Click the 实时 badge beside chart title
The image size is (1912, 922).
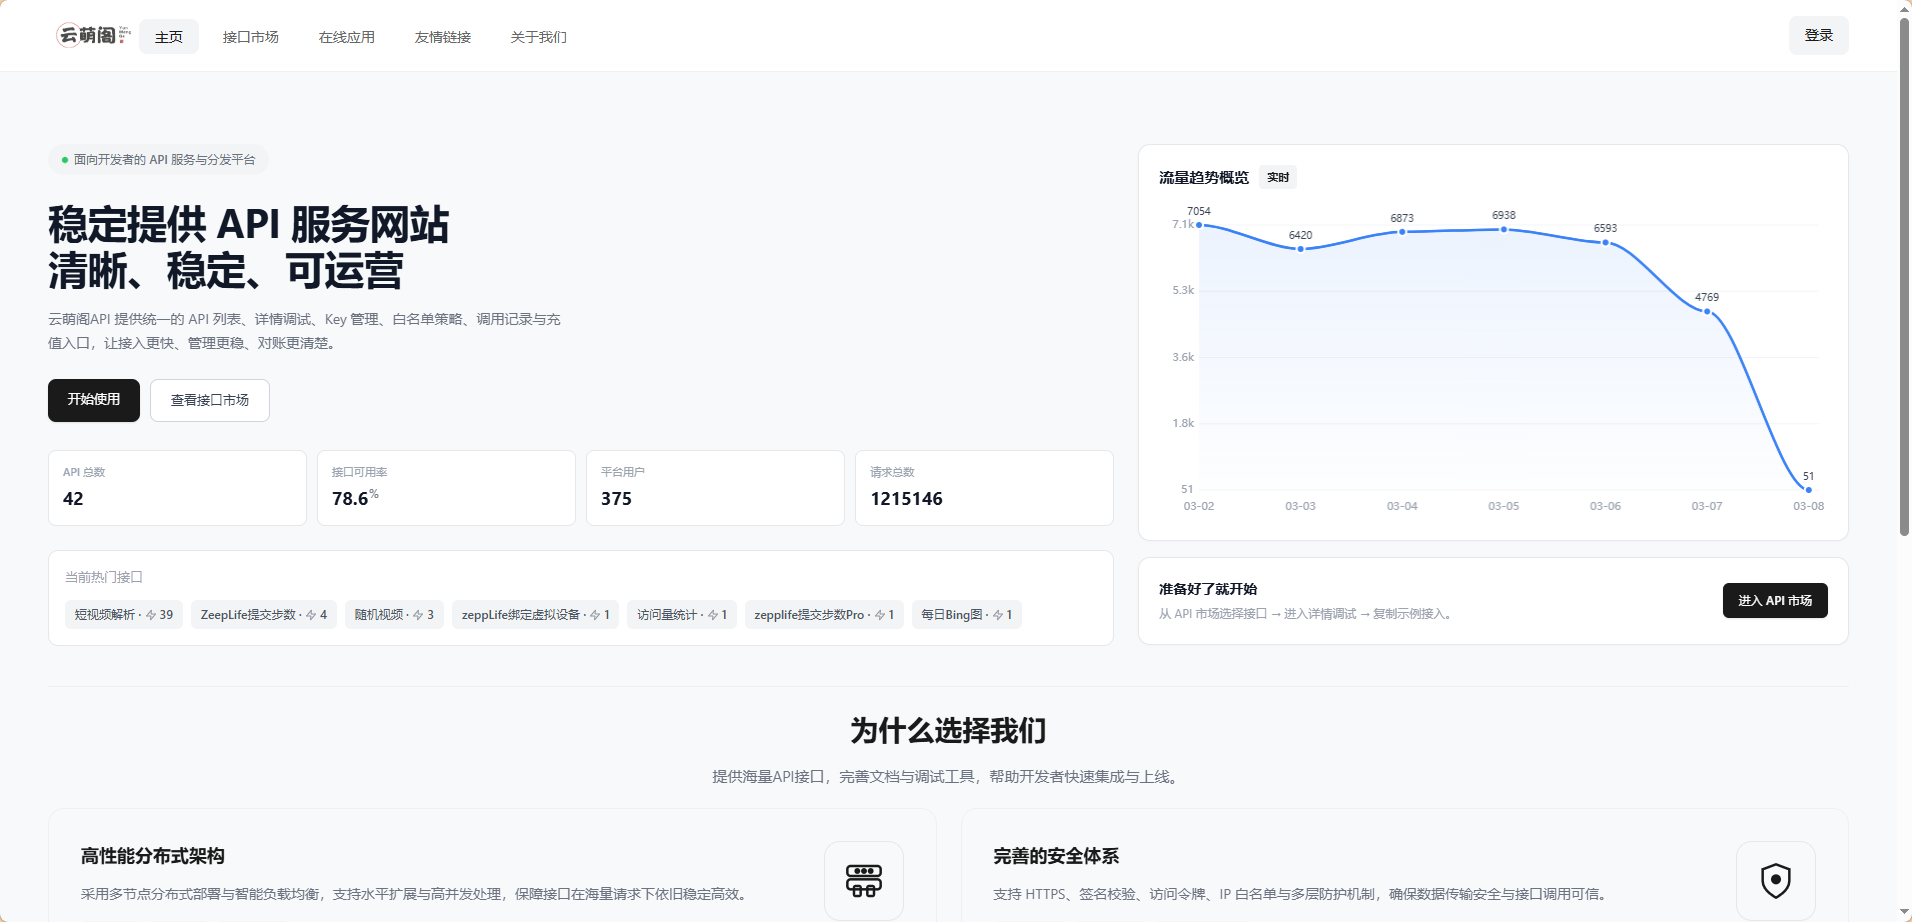coord(1278,178)
